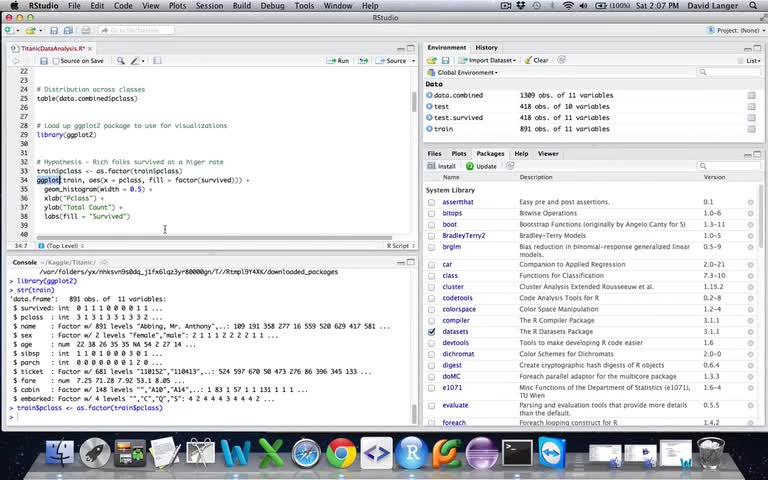Open Safari from the dock
The width and height of the screenshot is (768, 480).
click(306, 453)
